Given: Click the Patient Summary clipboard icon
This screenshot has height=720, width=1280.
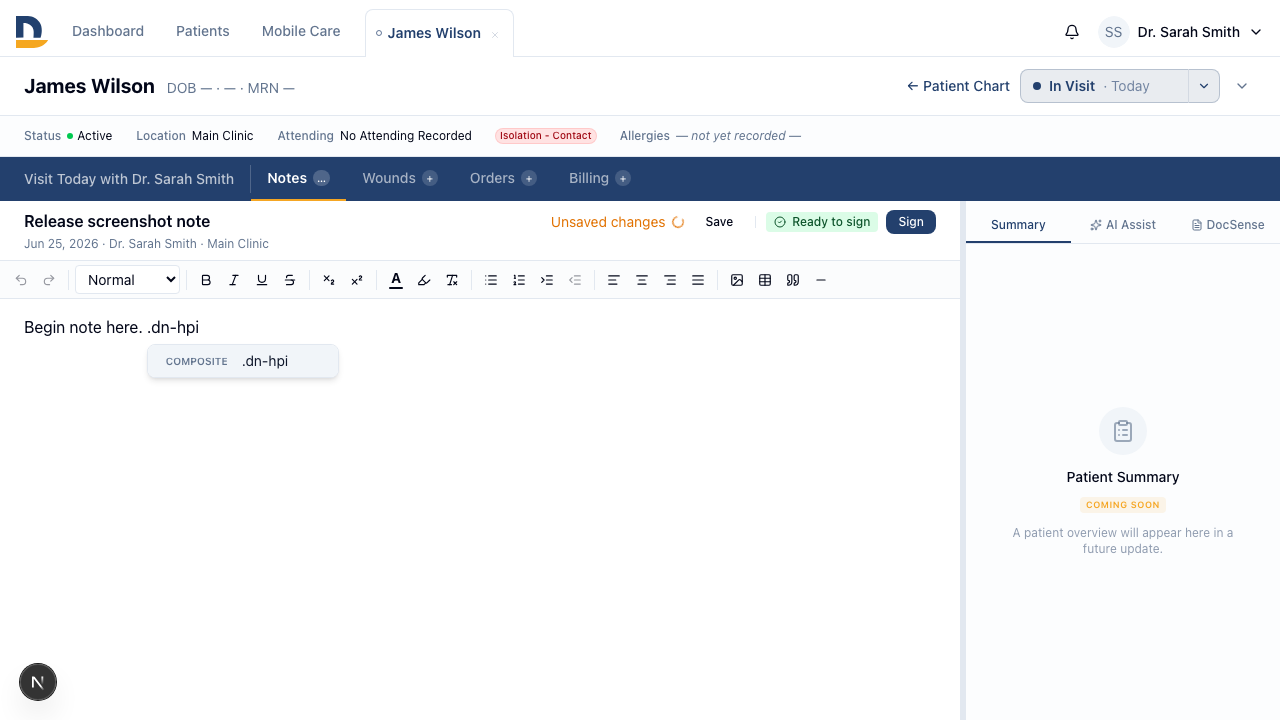Looking at the screenshot, I should (1123, 431).
